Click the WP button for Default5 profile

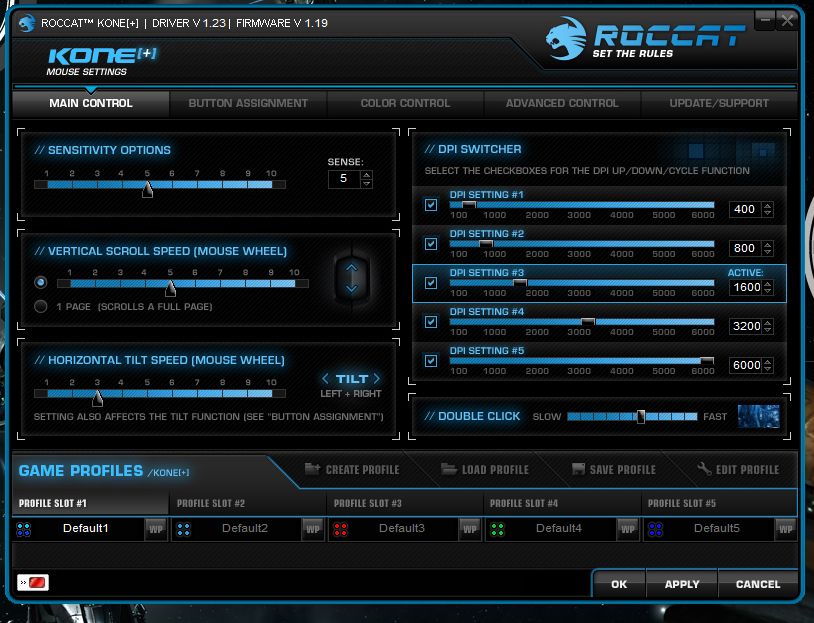(x=785, y=529)
